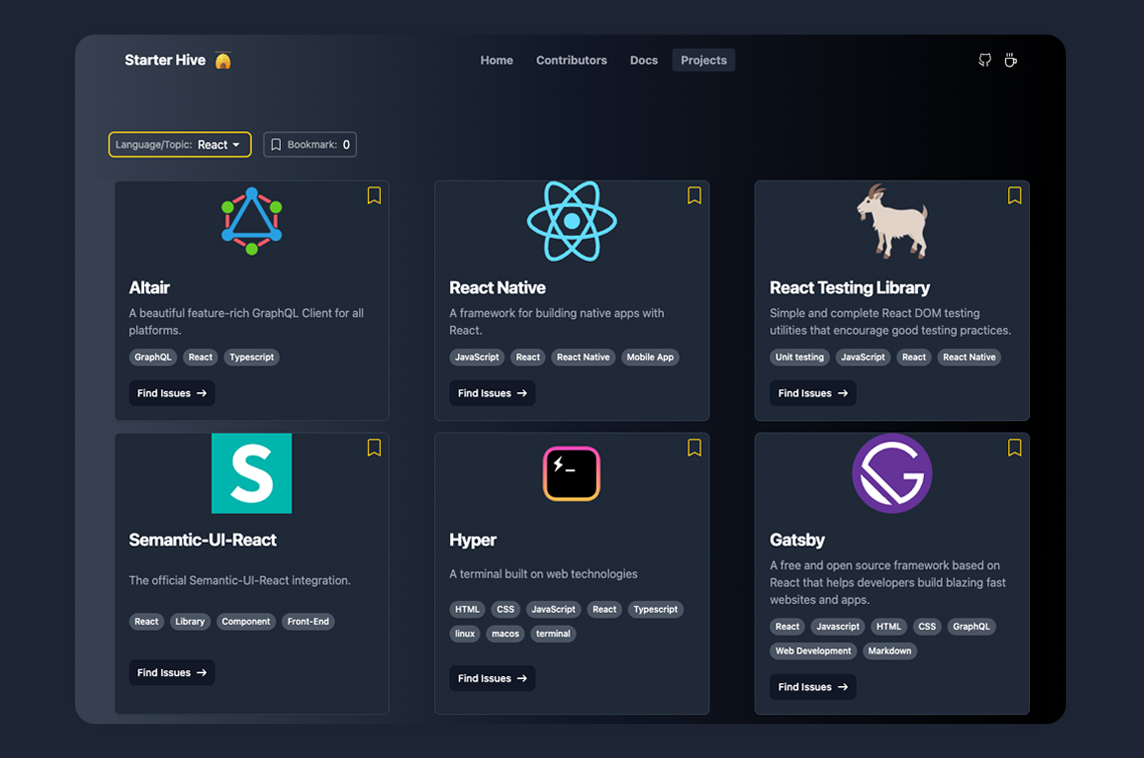Click 'A terminal built on web technologies'
The height and width of the screenshot is (758, 1144).
click(544, 574)
